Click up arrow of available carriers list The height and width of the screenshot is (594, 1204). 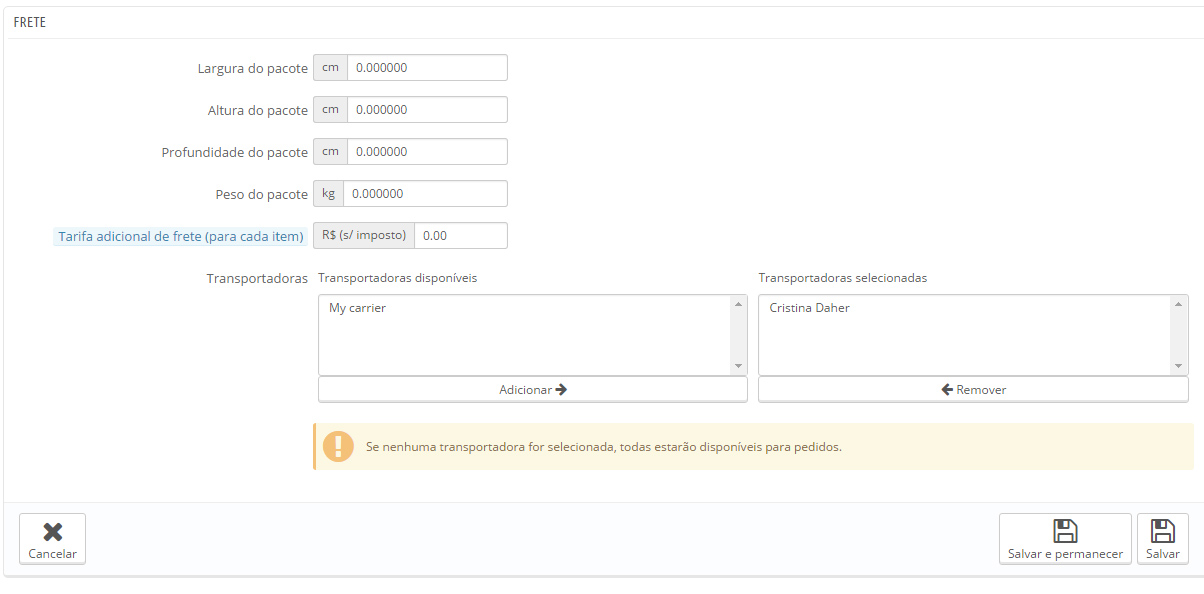739,303
